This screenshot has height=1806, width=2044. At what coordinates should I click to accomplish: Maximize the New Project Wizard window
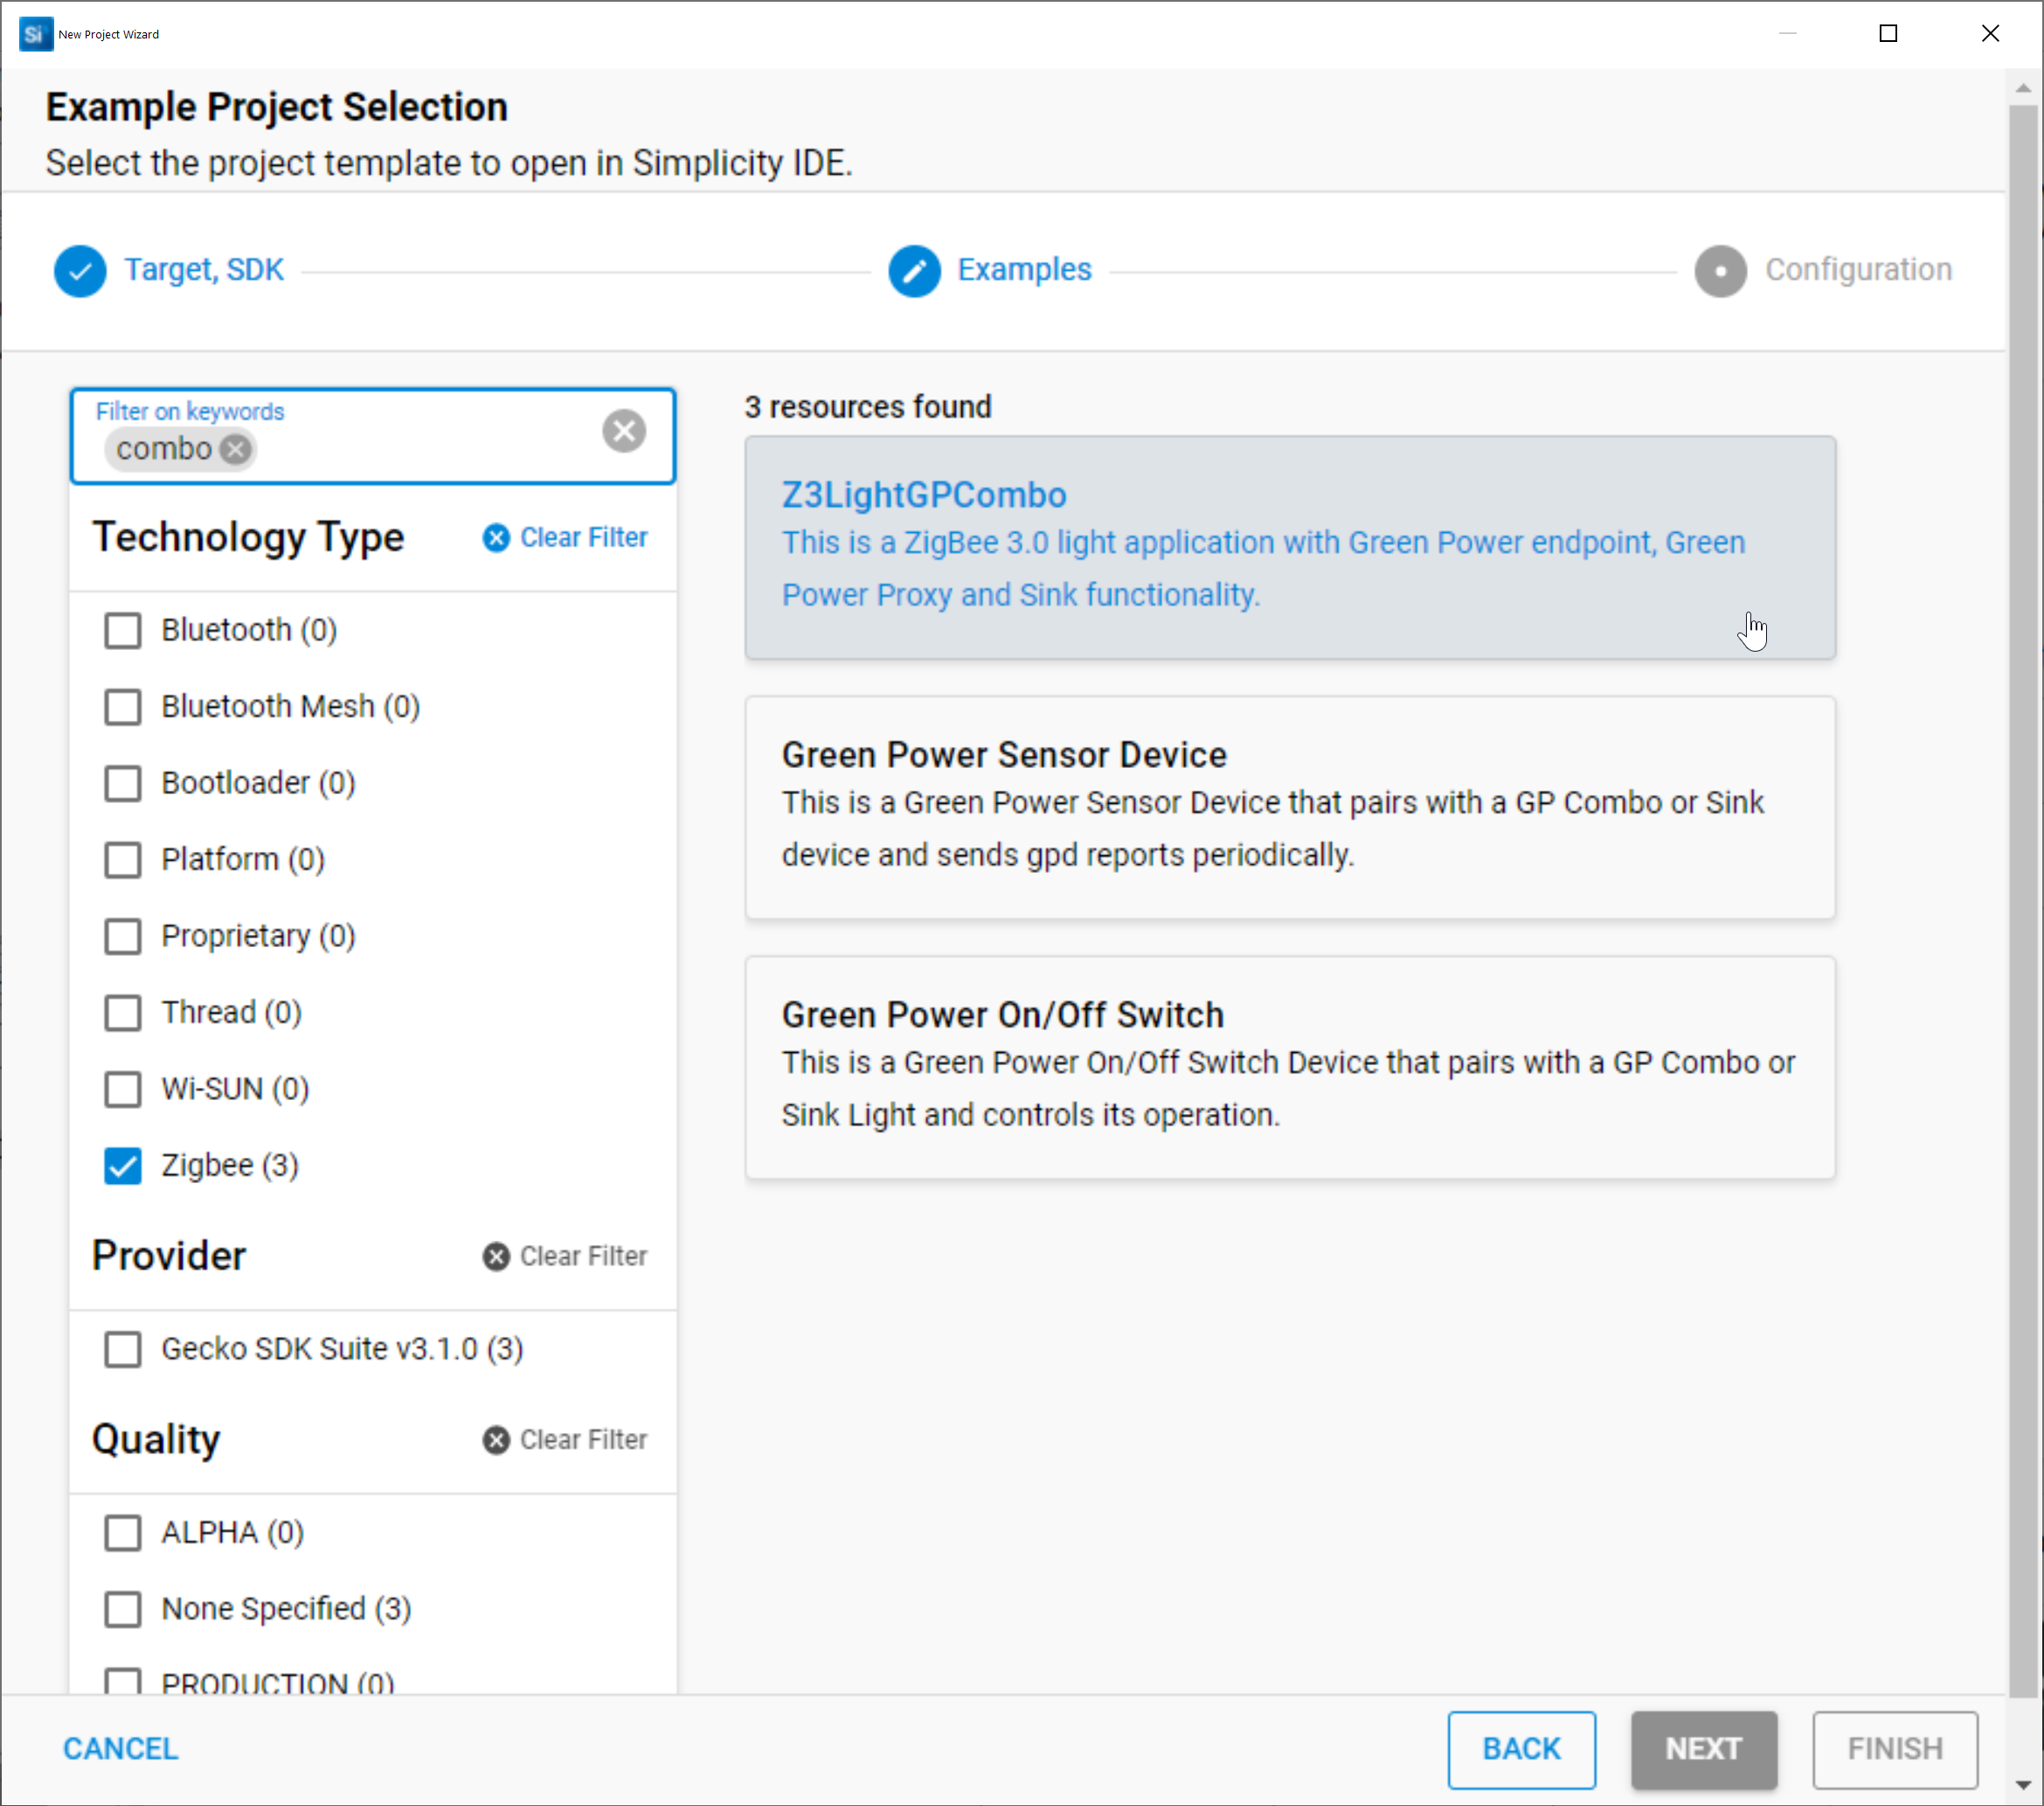pyautogui.click(x=1888, y=34)
